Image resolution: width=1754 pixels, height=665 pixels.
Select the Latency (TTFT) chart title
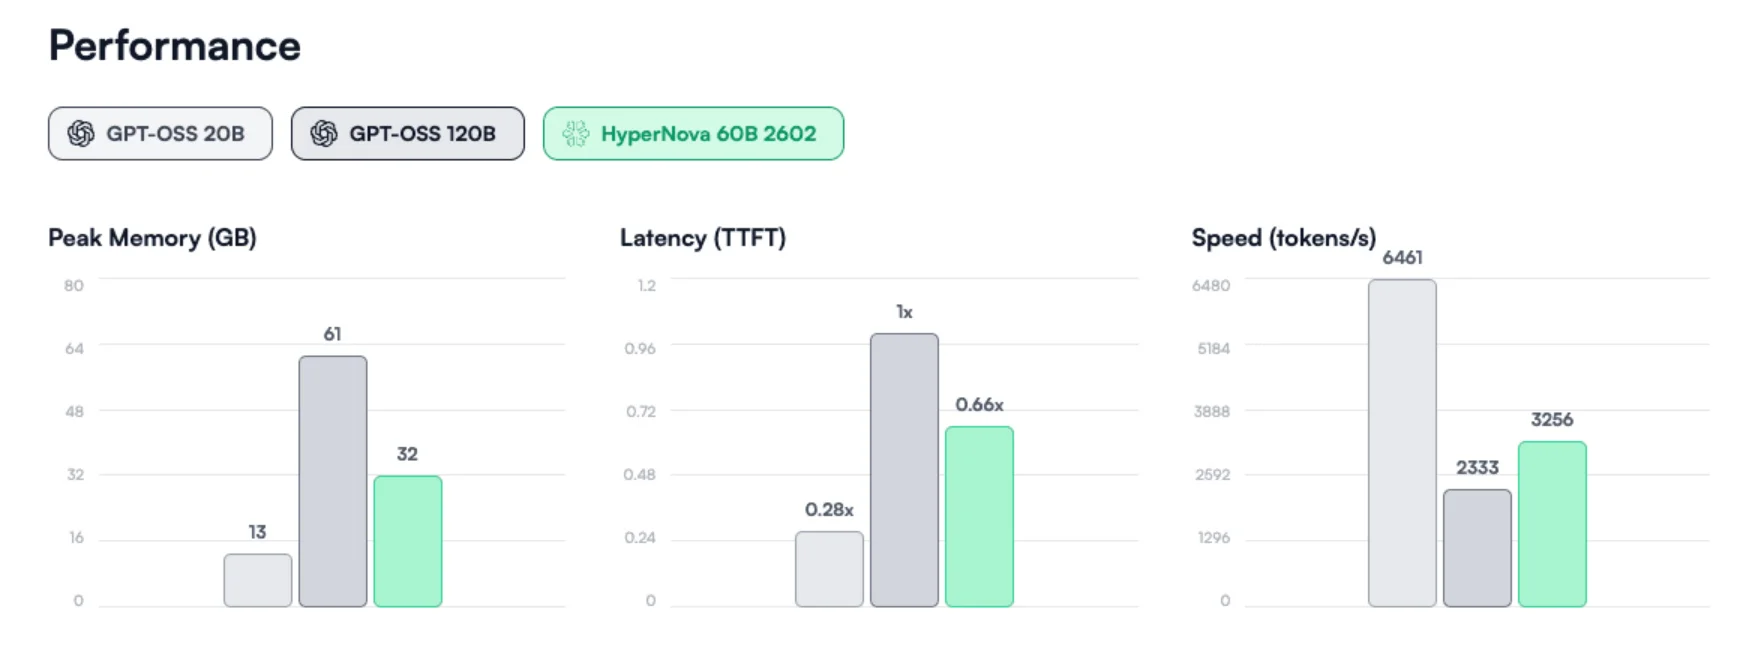(x=702, y=238)
